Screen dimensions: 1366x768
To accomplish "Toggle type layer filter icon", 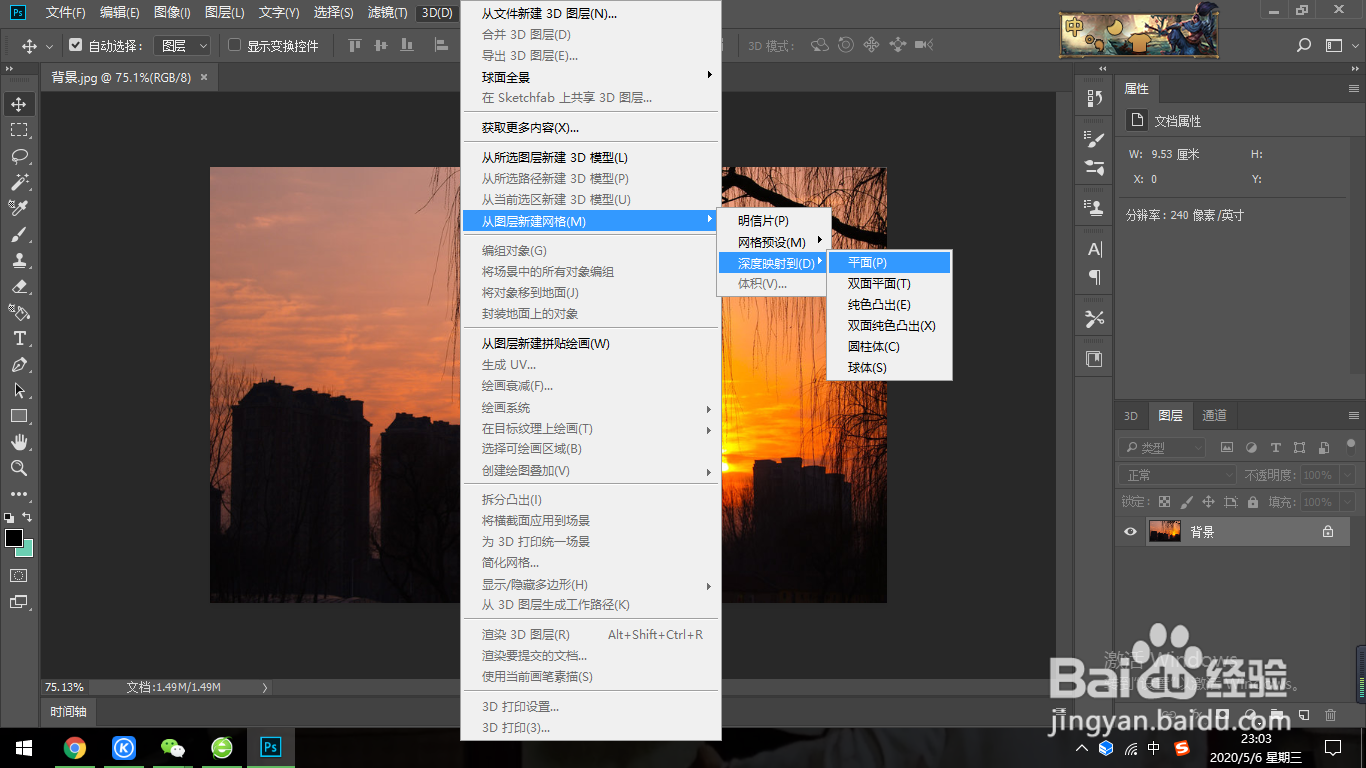I will (x=1275, y=448).
